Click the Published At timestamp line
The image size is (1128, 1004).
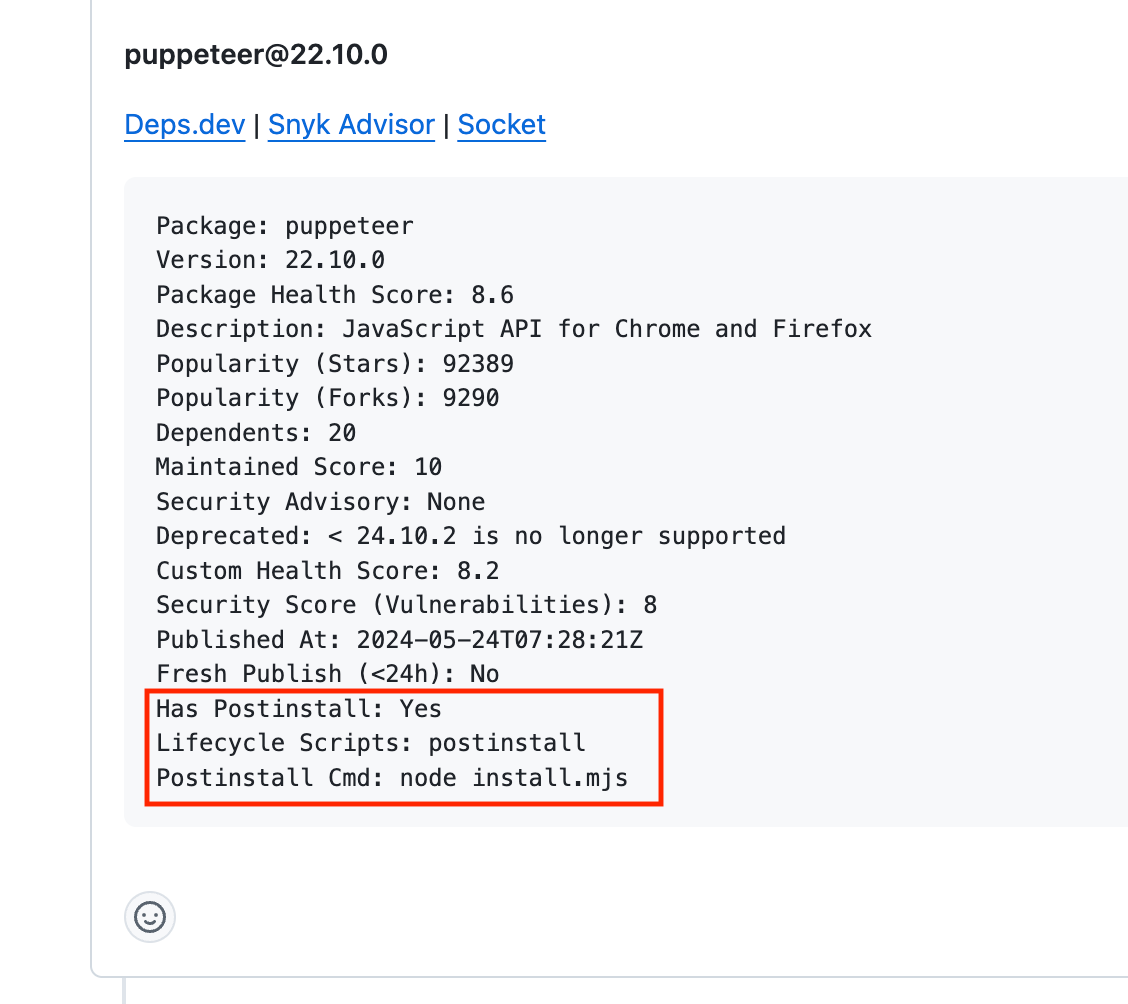pos(406,639)
